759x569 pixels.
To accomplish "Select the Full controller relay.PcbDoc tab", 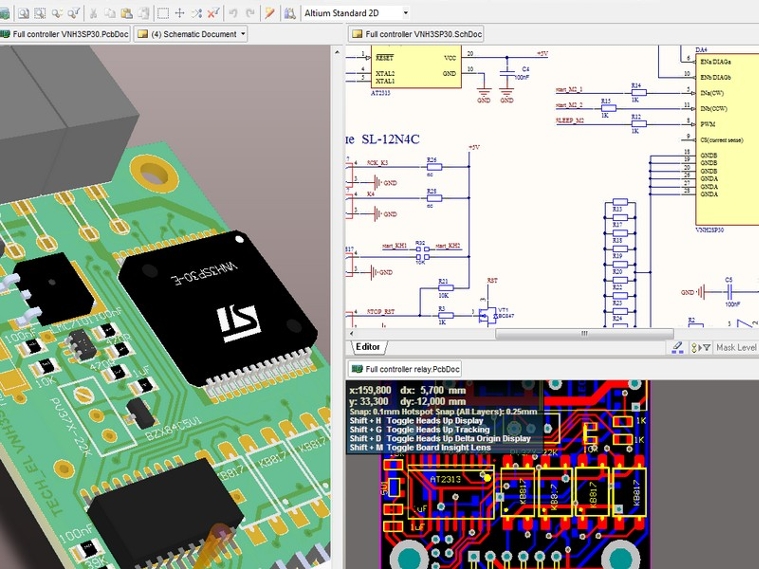I will (x=405, y=369).
